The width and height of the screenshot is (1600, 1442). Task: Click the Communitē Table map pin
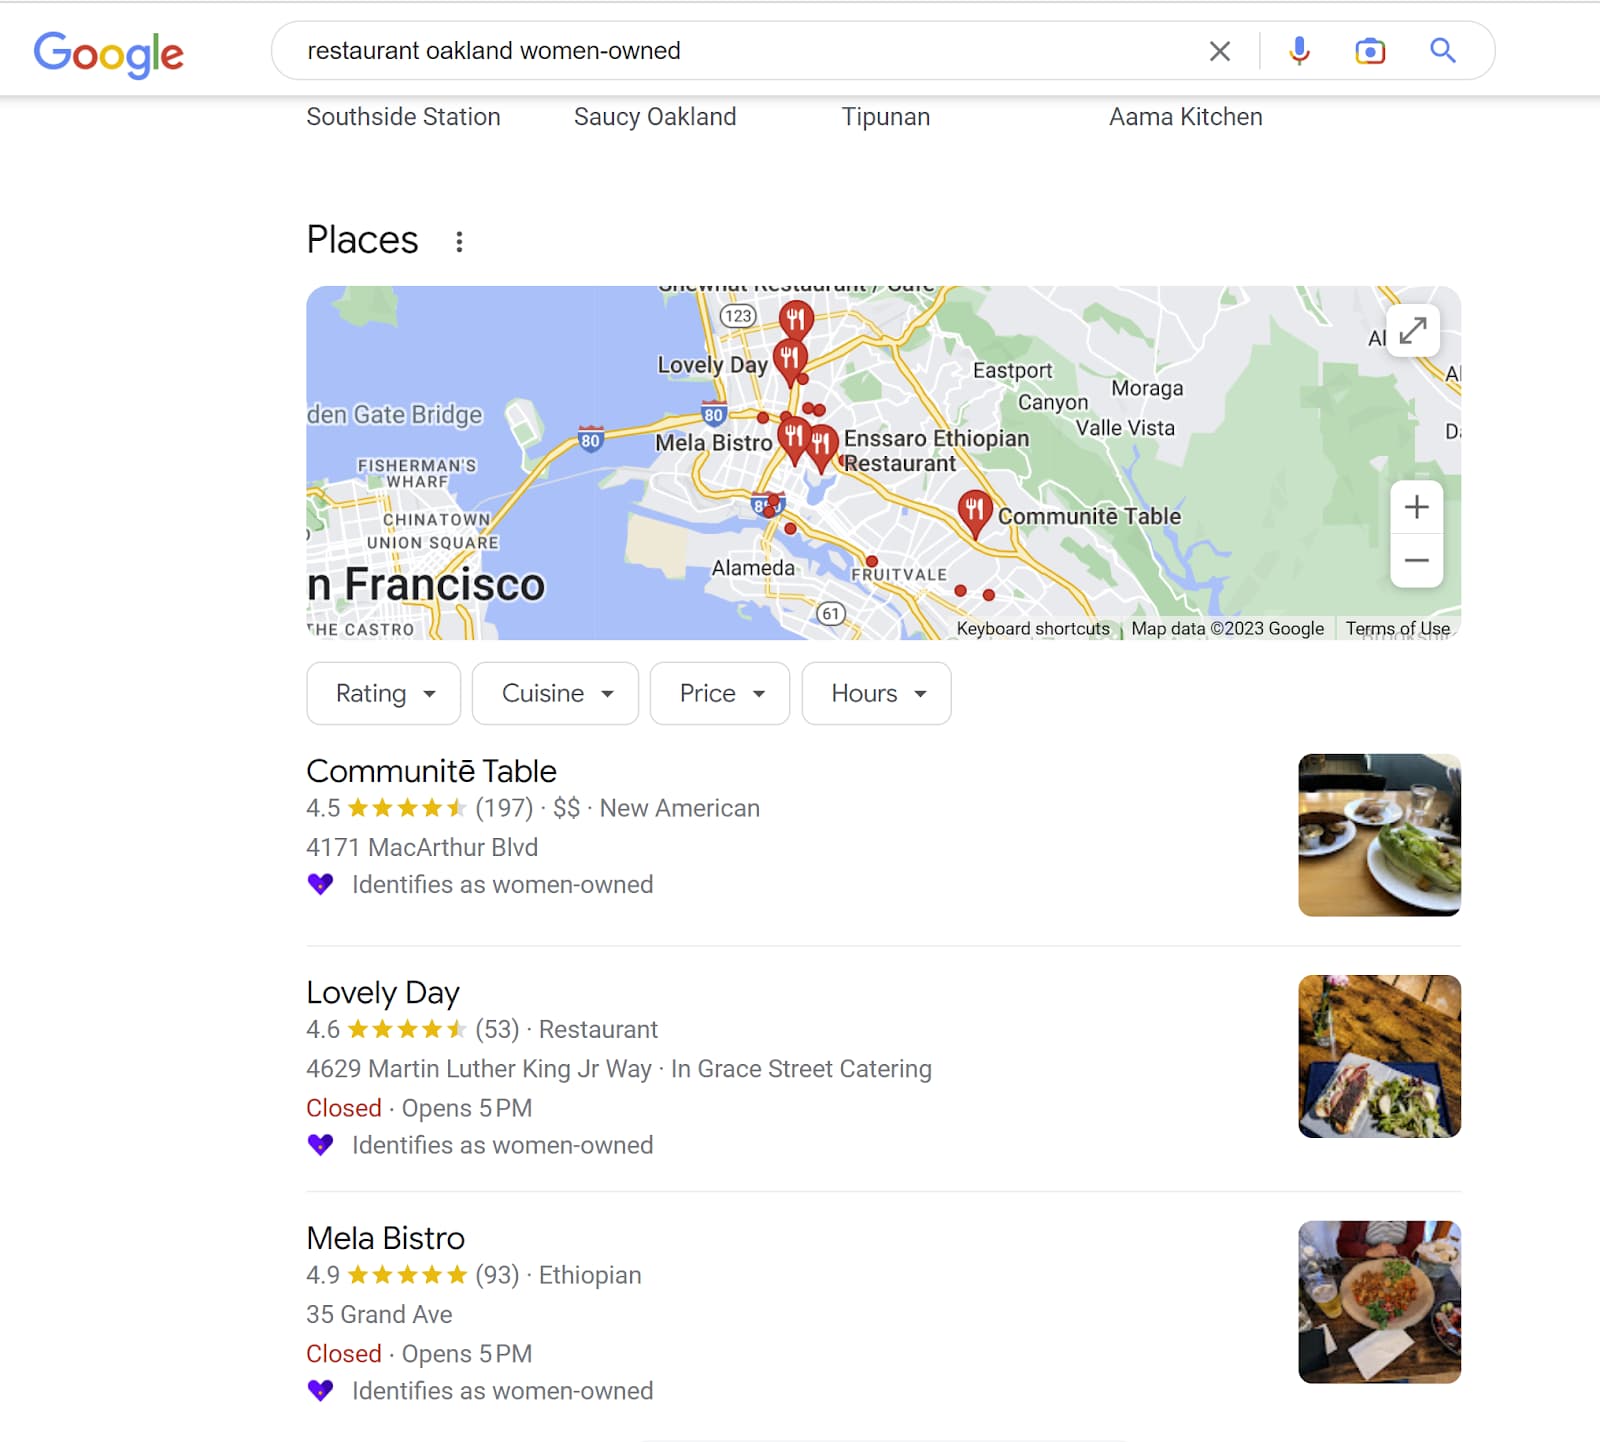tap(974, 510)
